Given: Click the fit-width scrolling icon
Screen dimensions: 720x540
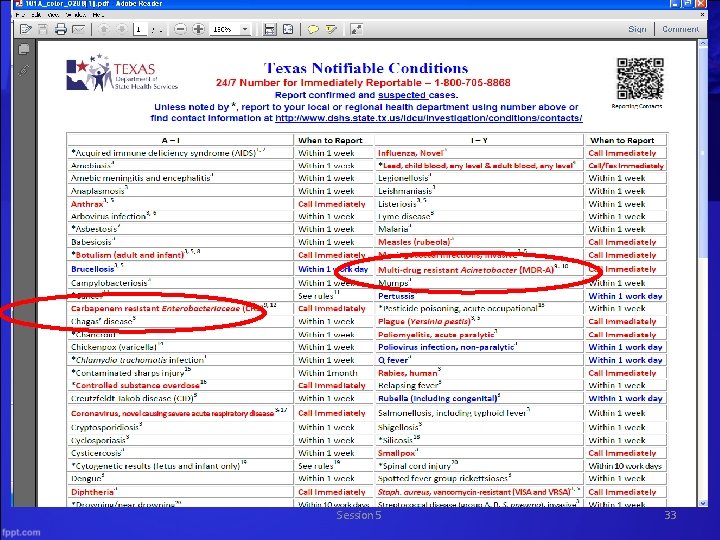Looking at the screenshot, I should [270, 29].
